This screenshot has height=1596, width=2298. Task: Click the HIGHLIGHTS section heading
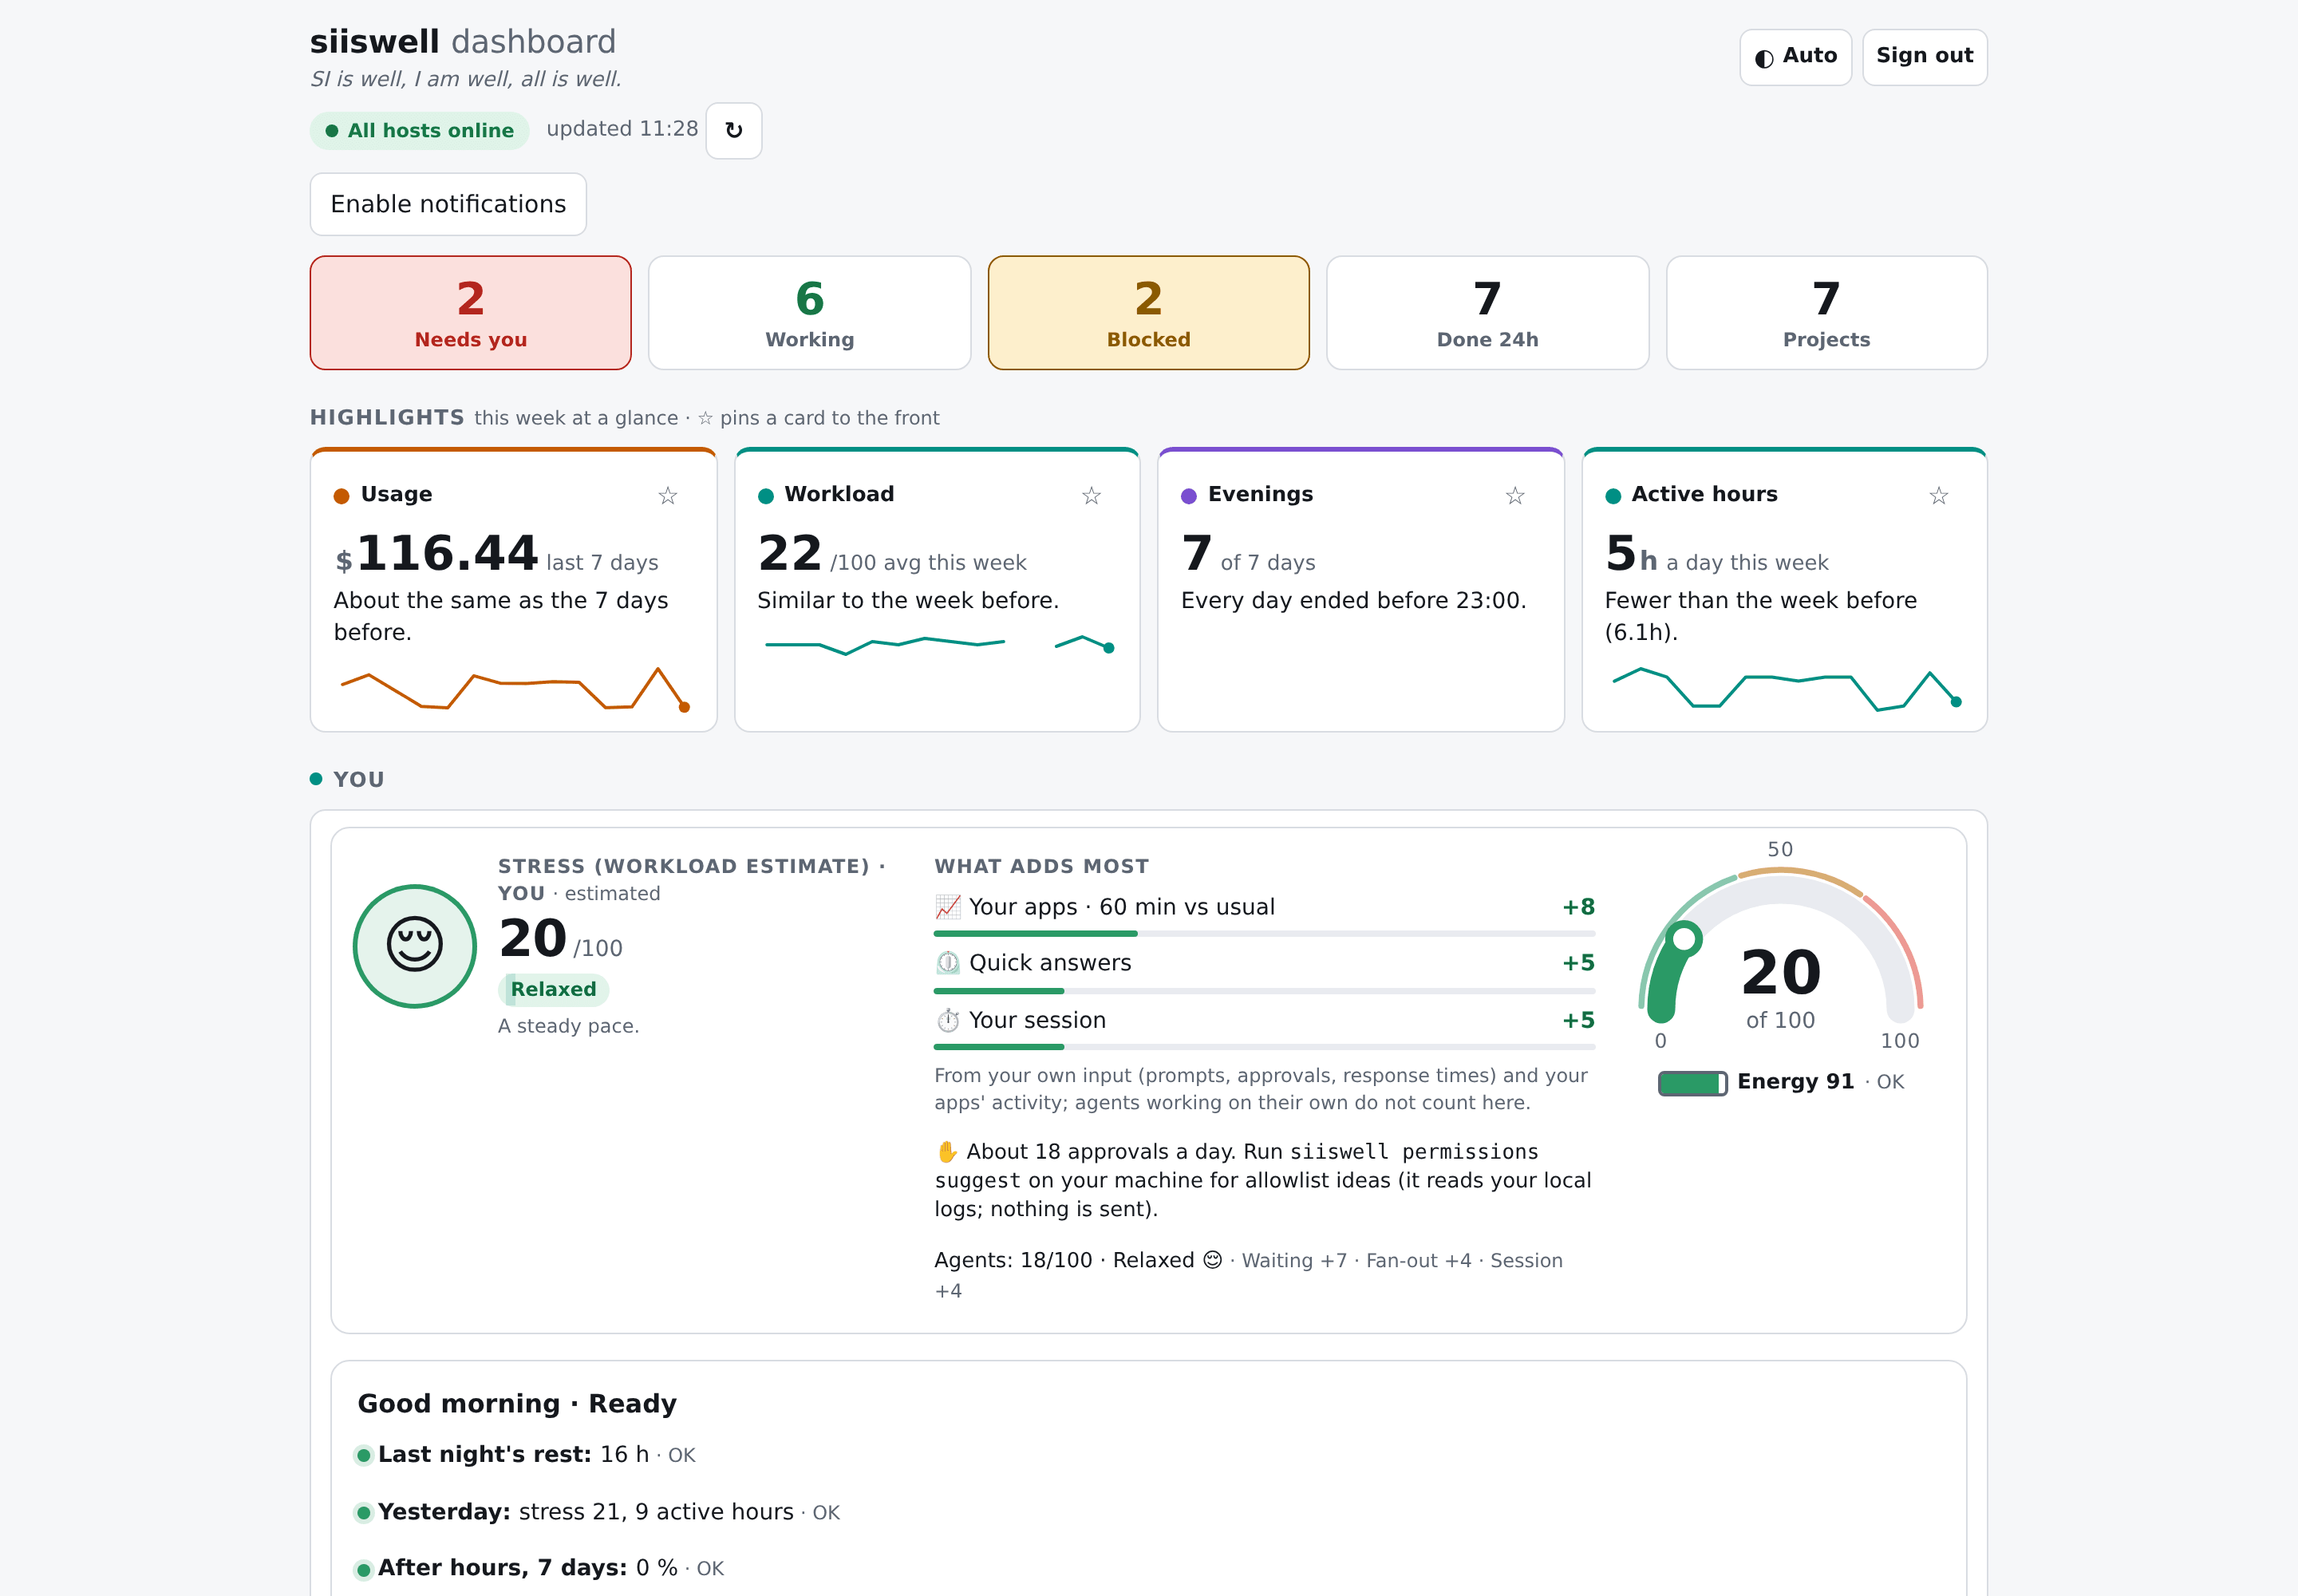coord(387,417)
